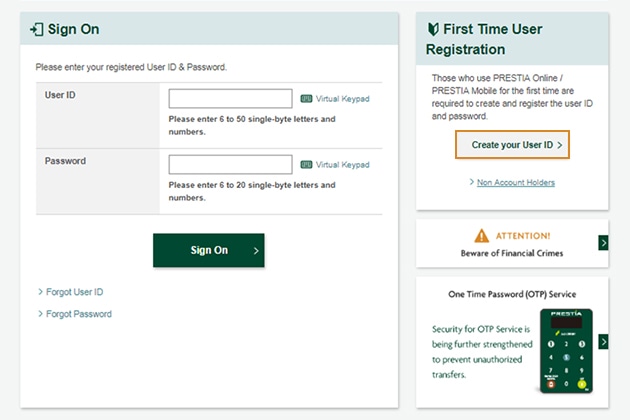Click the PRESTIA OTP token device image

coord(566,350)
